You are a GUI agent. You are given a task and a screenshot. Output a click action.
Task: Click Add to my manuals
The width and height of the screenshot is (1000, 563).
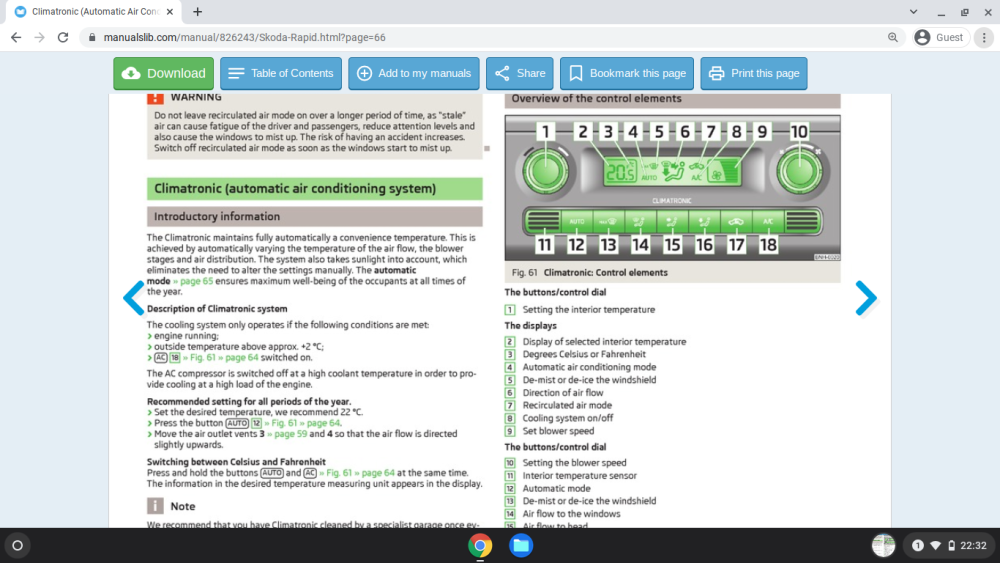413,73
